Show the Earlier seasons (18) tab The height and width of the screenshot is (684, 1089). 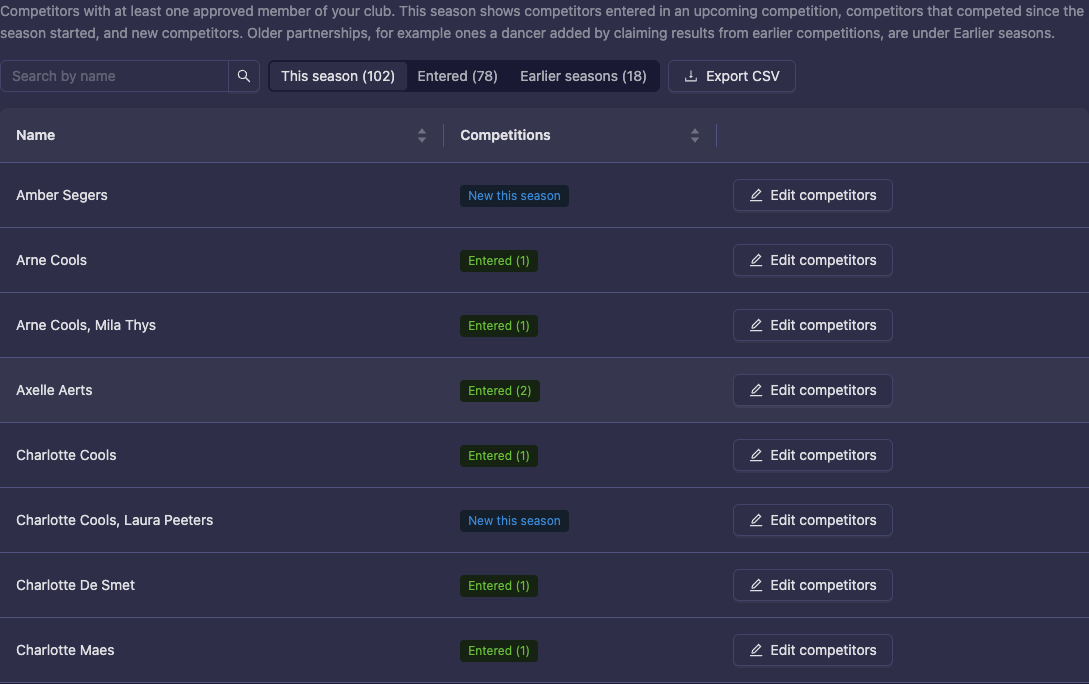coord(583,76)
